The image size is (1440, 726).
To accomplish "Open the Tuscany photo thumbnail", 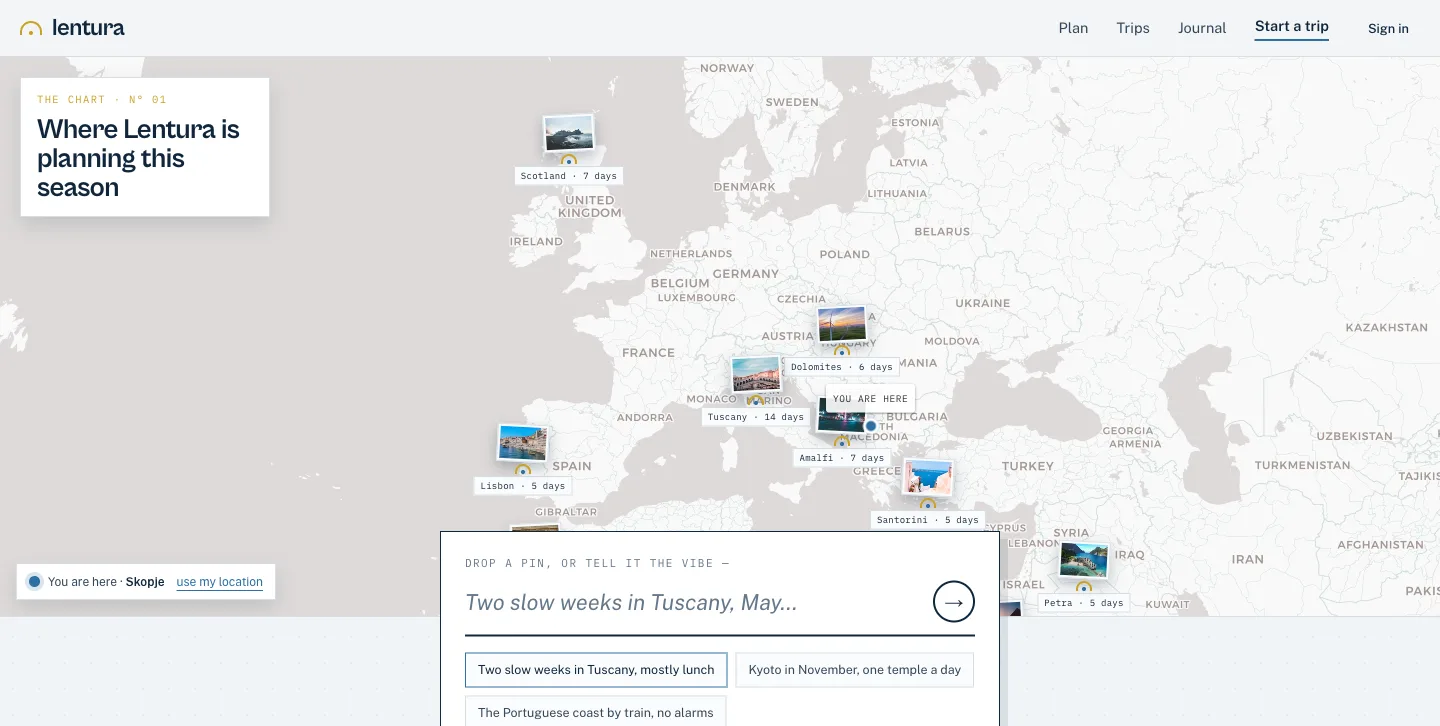I will pos(756,375).
